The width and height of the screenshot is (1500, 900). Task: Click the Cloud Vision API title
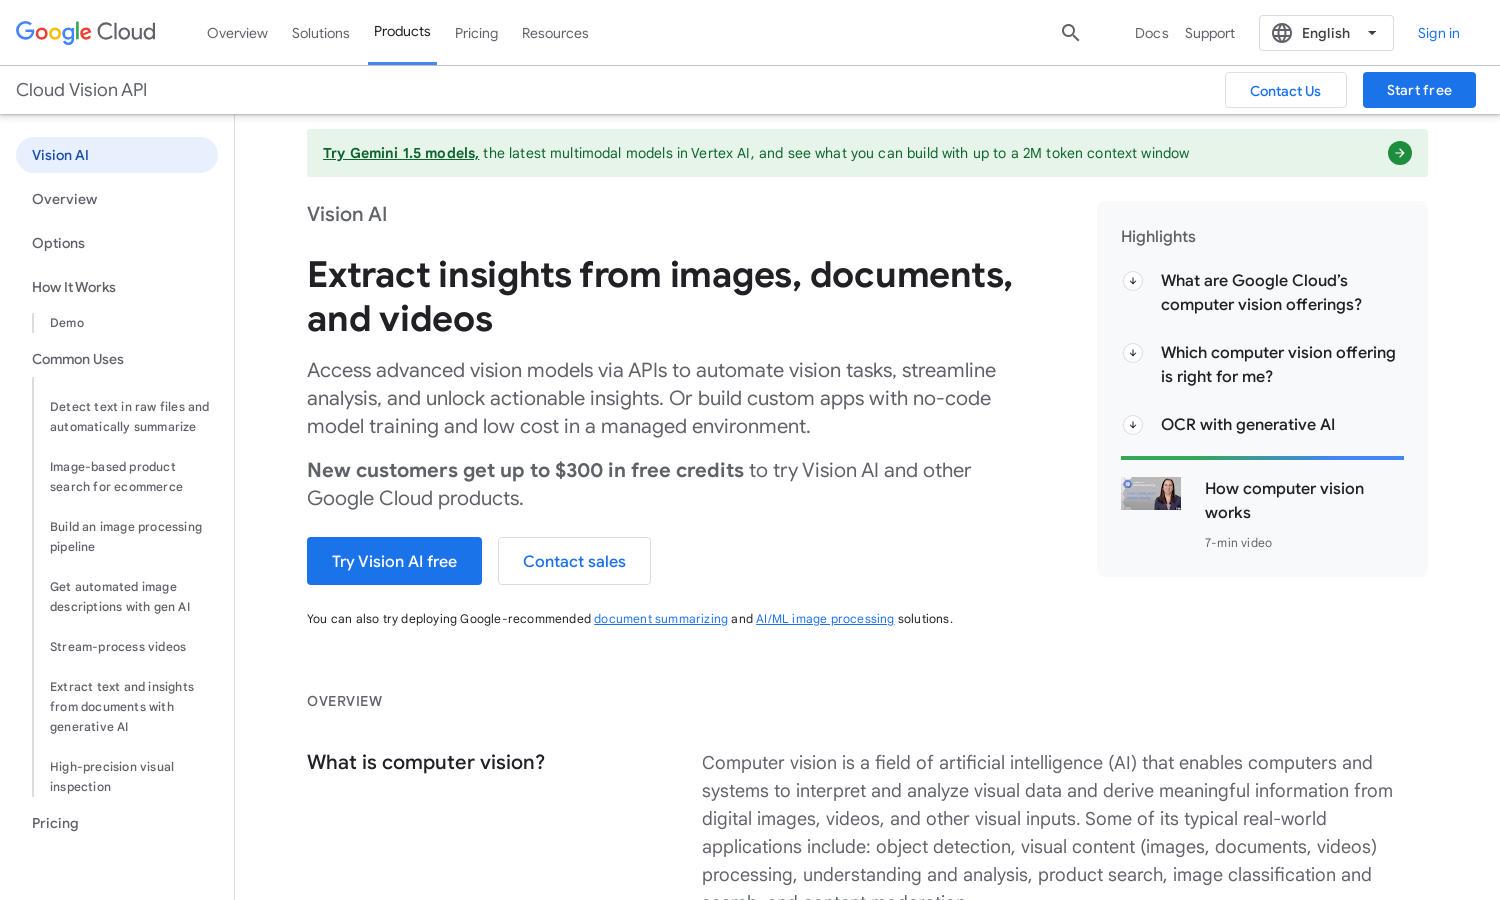pyautogui.click(x=82, y=90)
